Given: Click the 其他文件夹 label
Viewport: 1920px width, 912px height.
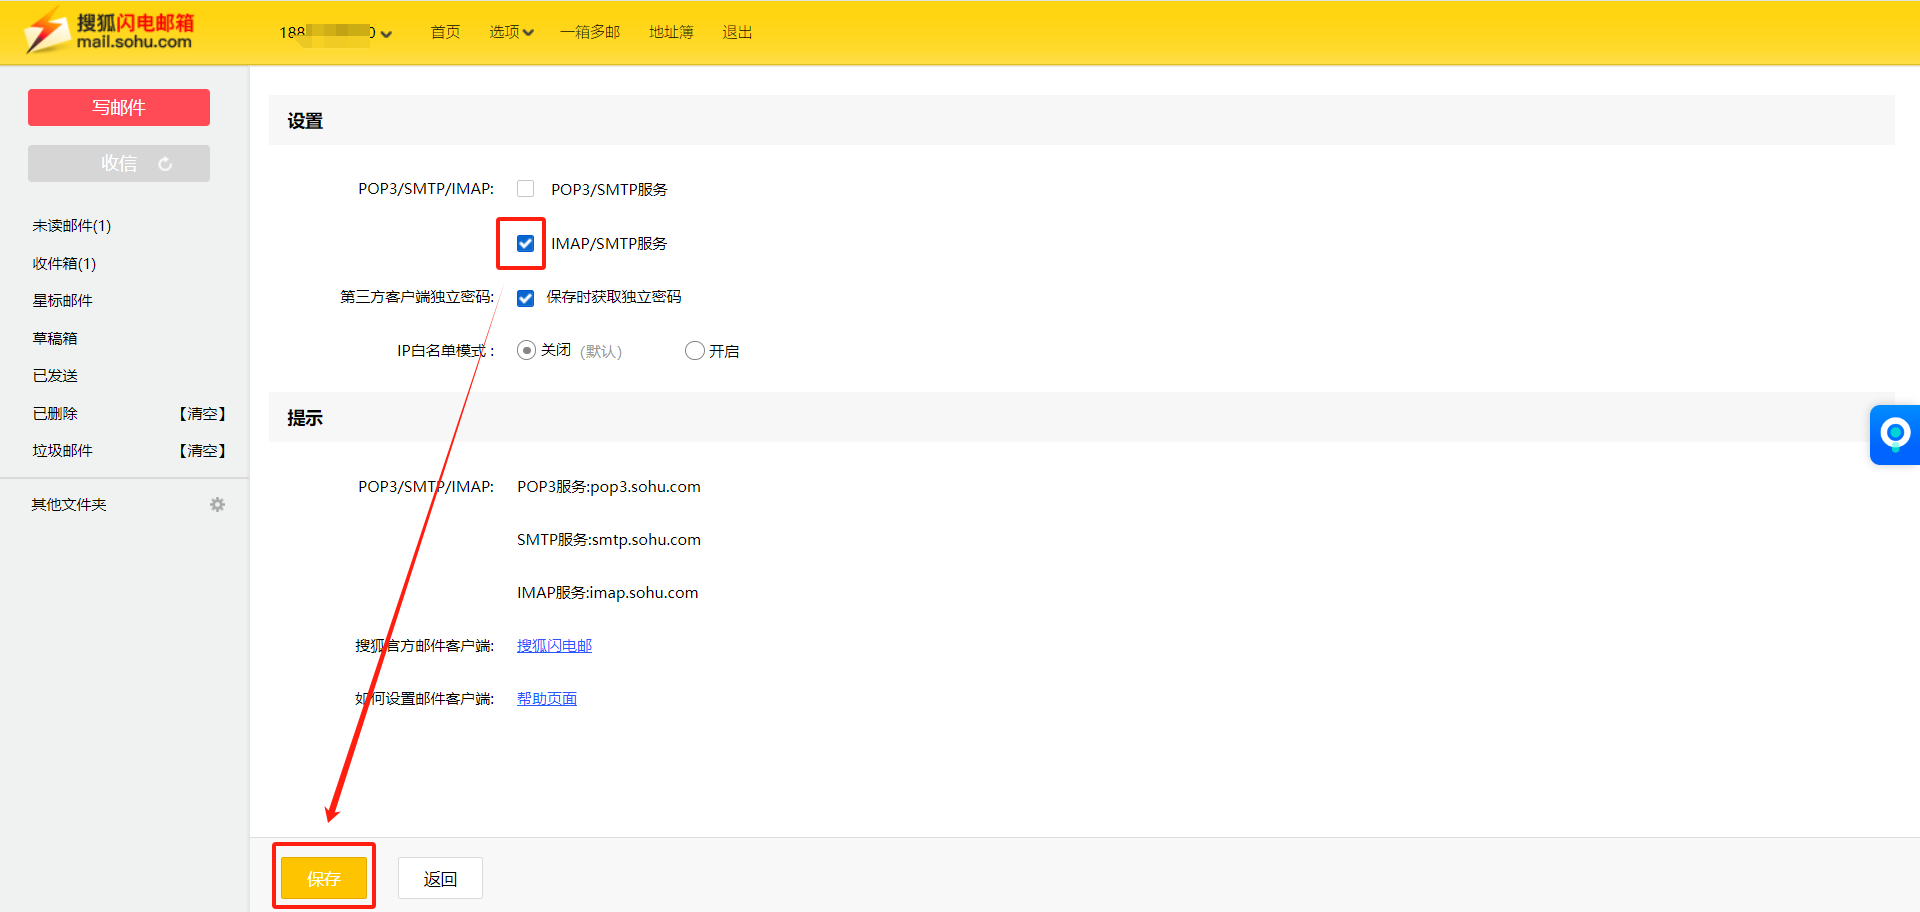Looking at the screenshot, I should [x=69, y=505].
